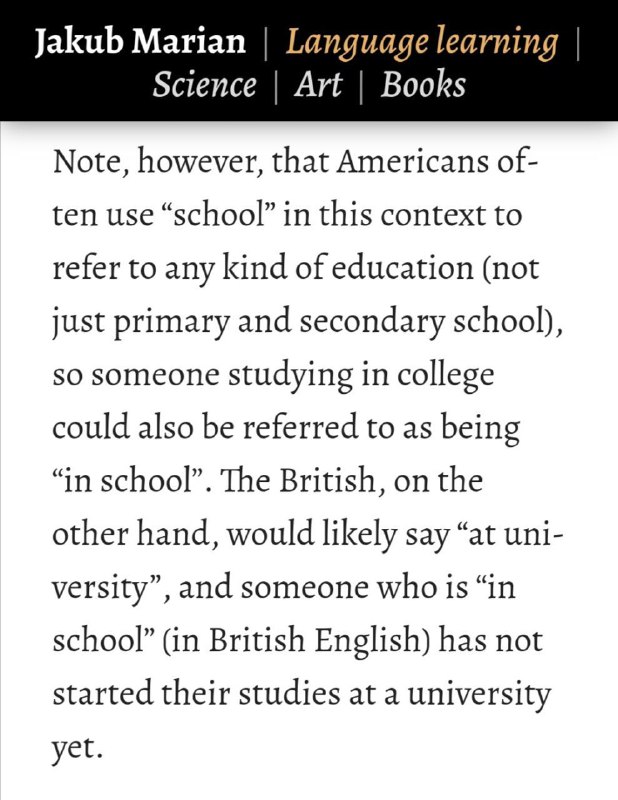Screen dimensions: 618x800
Task: Open the Jakub Marian home link
Action: pyautogui.click(x=140, y=42)
